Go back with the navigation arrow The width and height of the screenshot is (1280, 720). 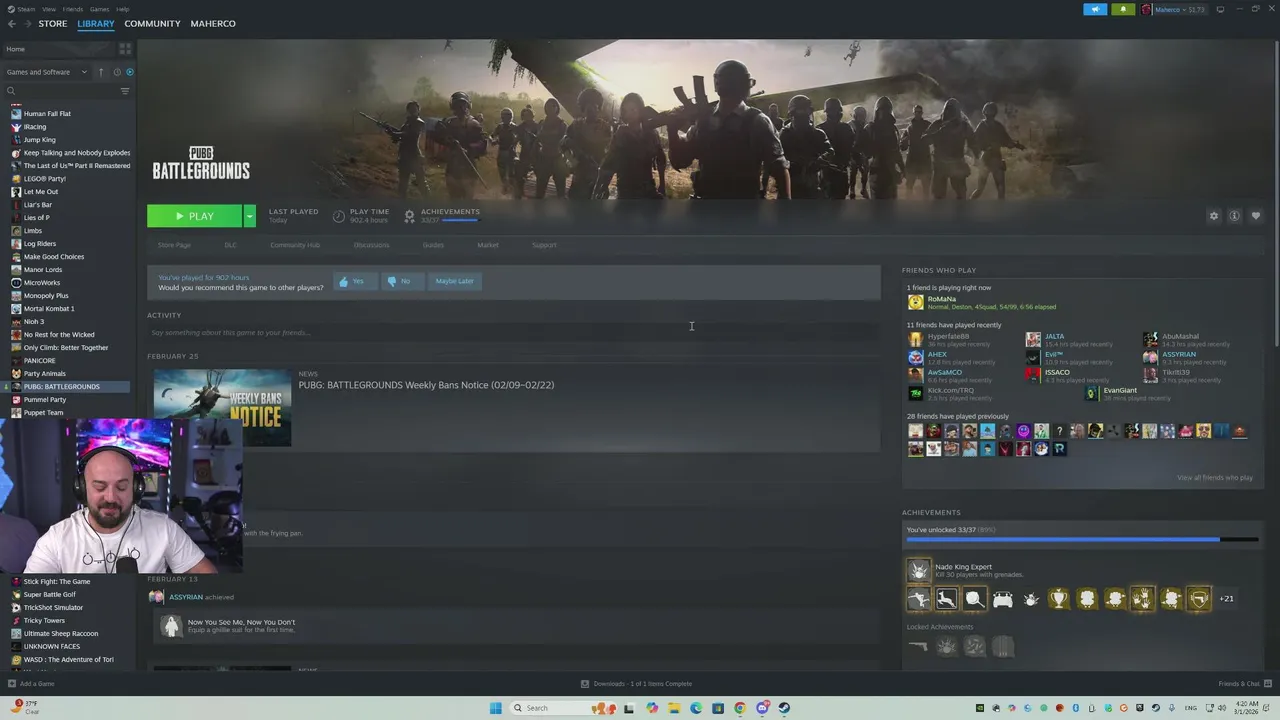[x=12, y=23]
